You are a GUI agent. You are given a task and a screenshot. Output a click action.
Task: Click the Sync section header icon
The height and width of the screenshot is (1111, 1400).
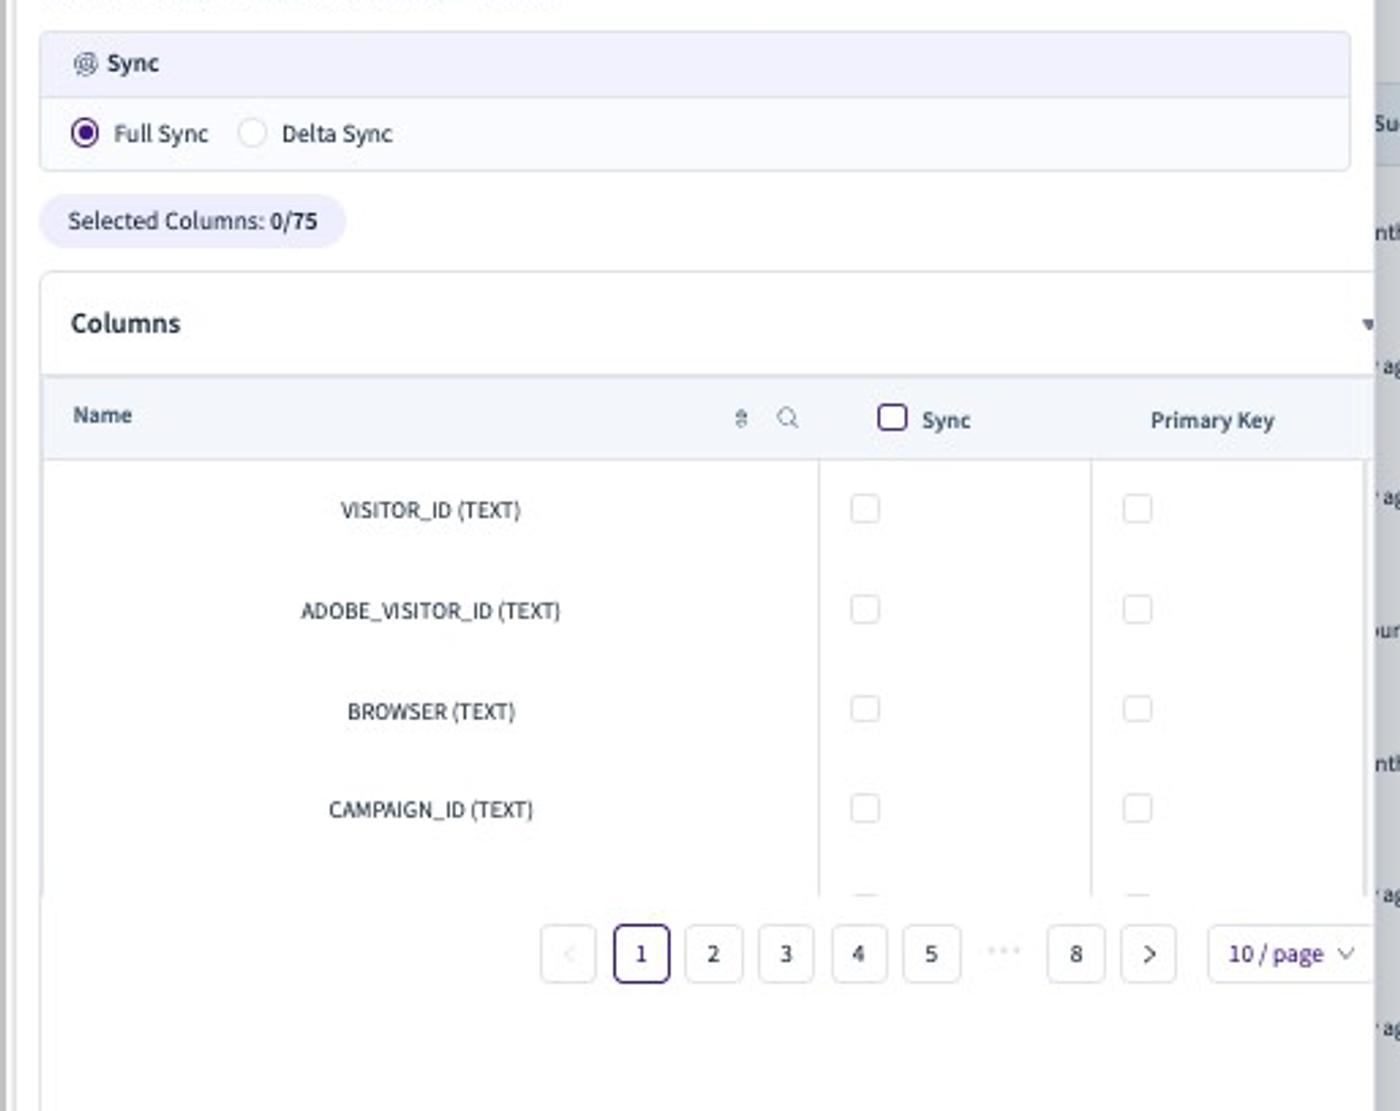pos(85,64)
